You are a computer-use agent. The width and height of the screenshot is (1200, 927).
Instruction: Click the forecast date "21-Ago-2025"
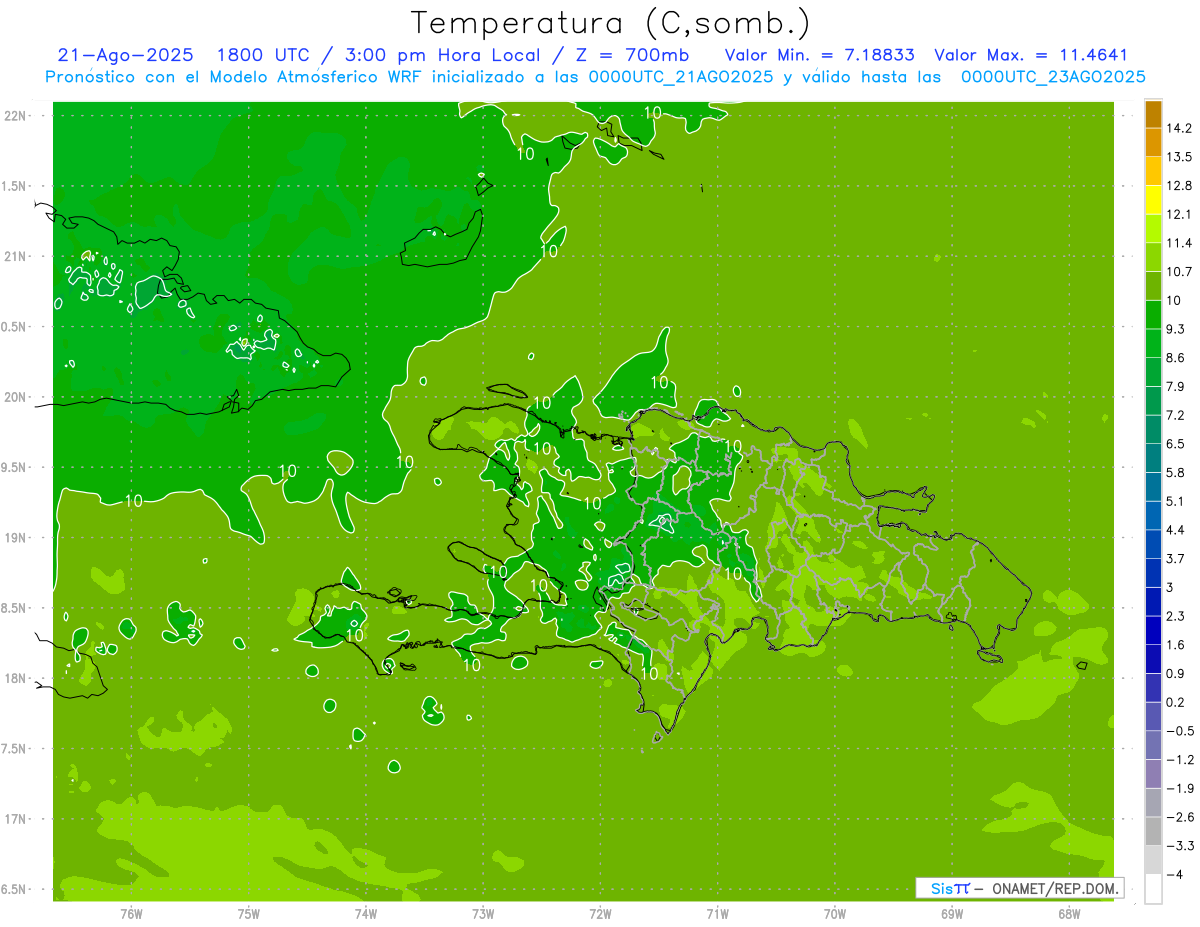pos(125,55)
